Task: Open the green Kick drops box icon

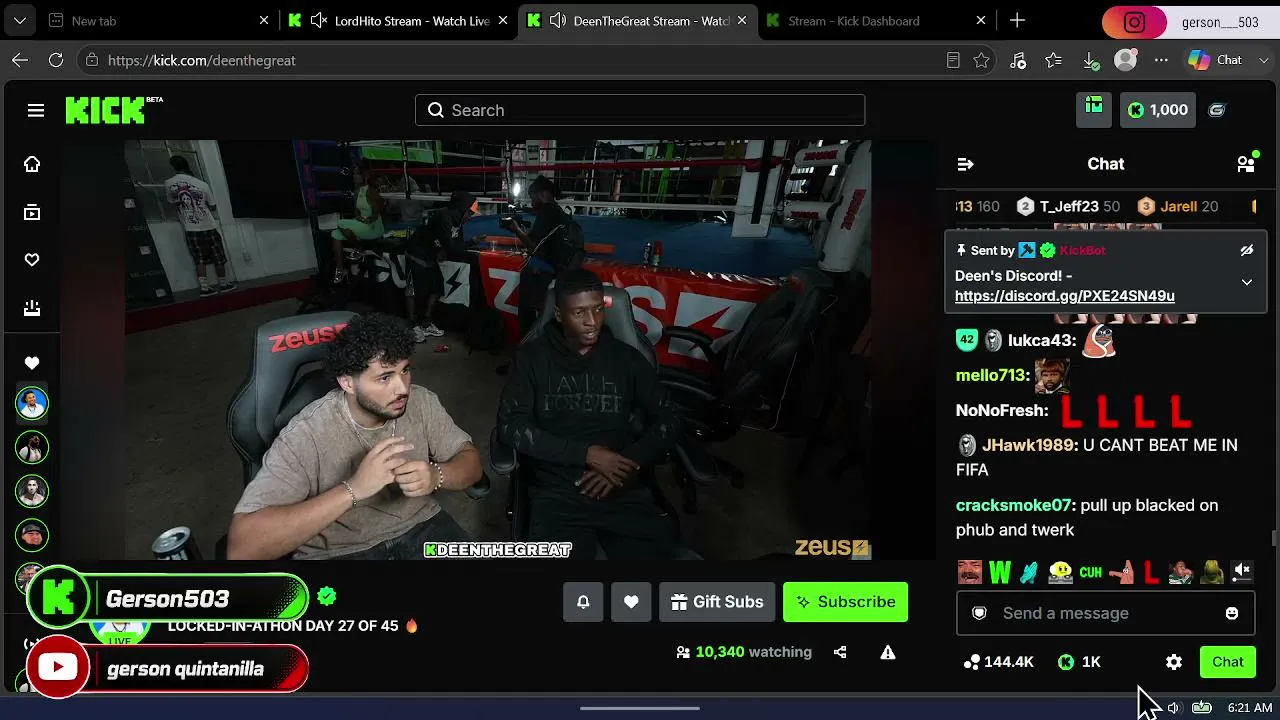Action: (x=1094, y=110)
